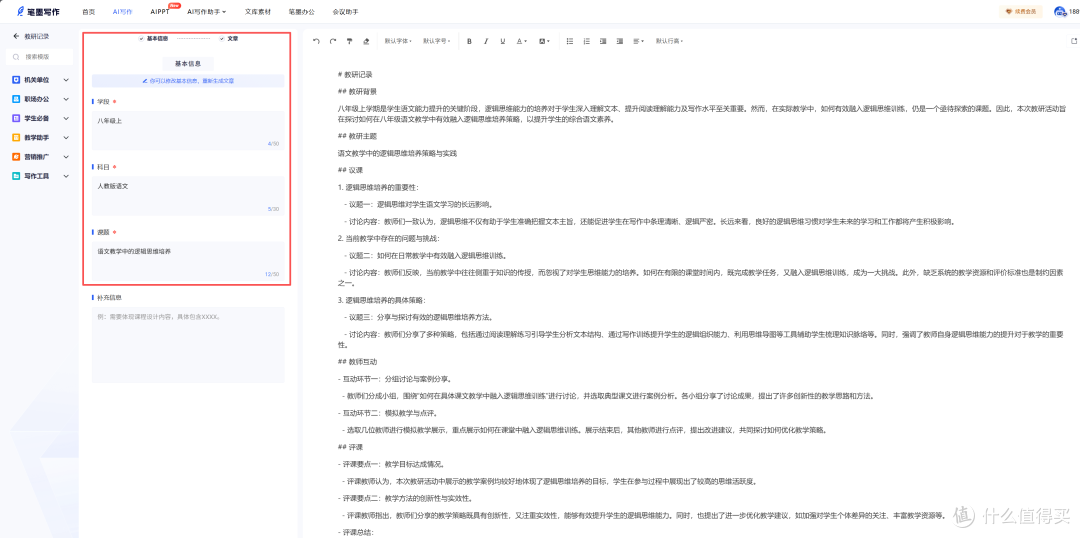Expand the 写作工具 category chevron
The image size is (1080, 538).
point(66,176)
